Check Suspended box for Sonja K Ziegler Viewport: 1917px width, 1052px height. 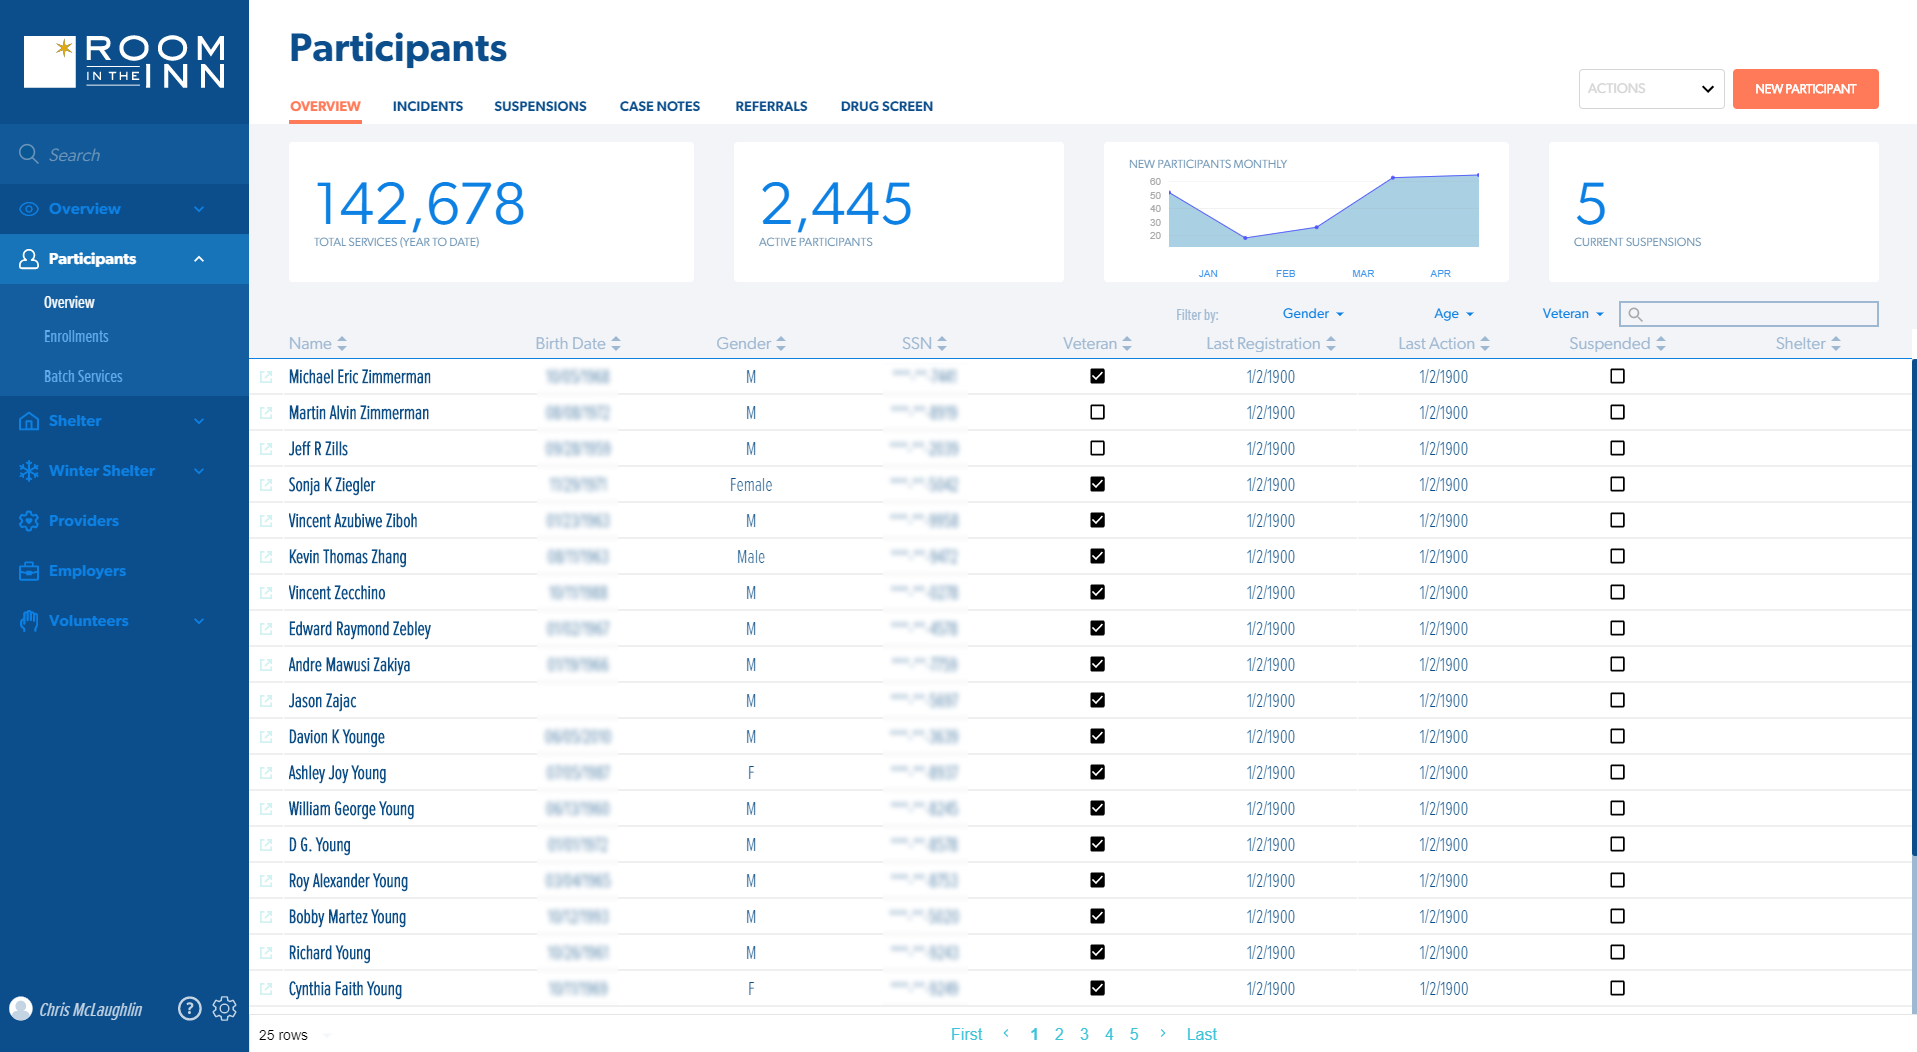point(1617,485)
